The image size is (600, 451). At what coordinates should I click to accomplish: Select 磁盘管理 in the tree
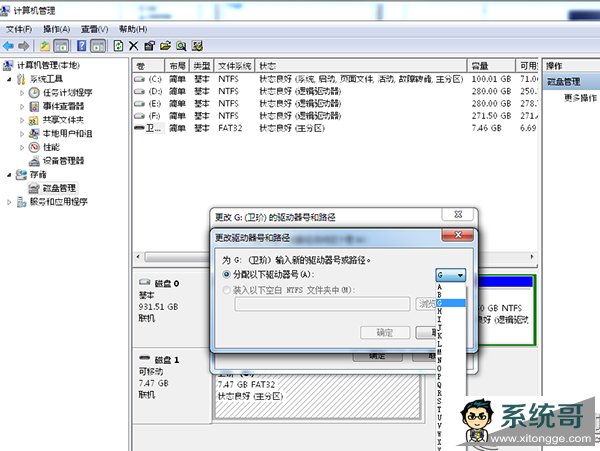[59, 188]
